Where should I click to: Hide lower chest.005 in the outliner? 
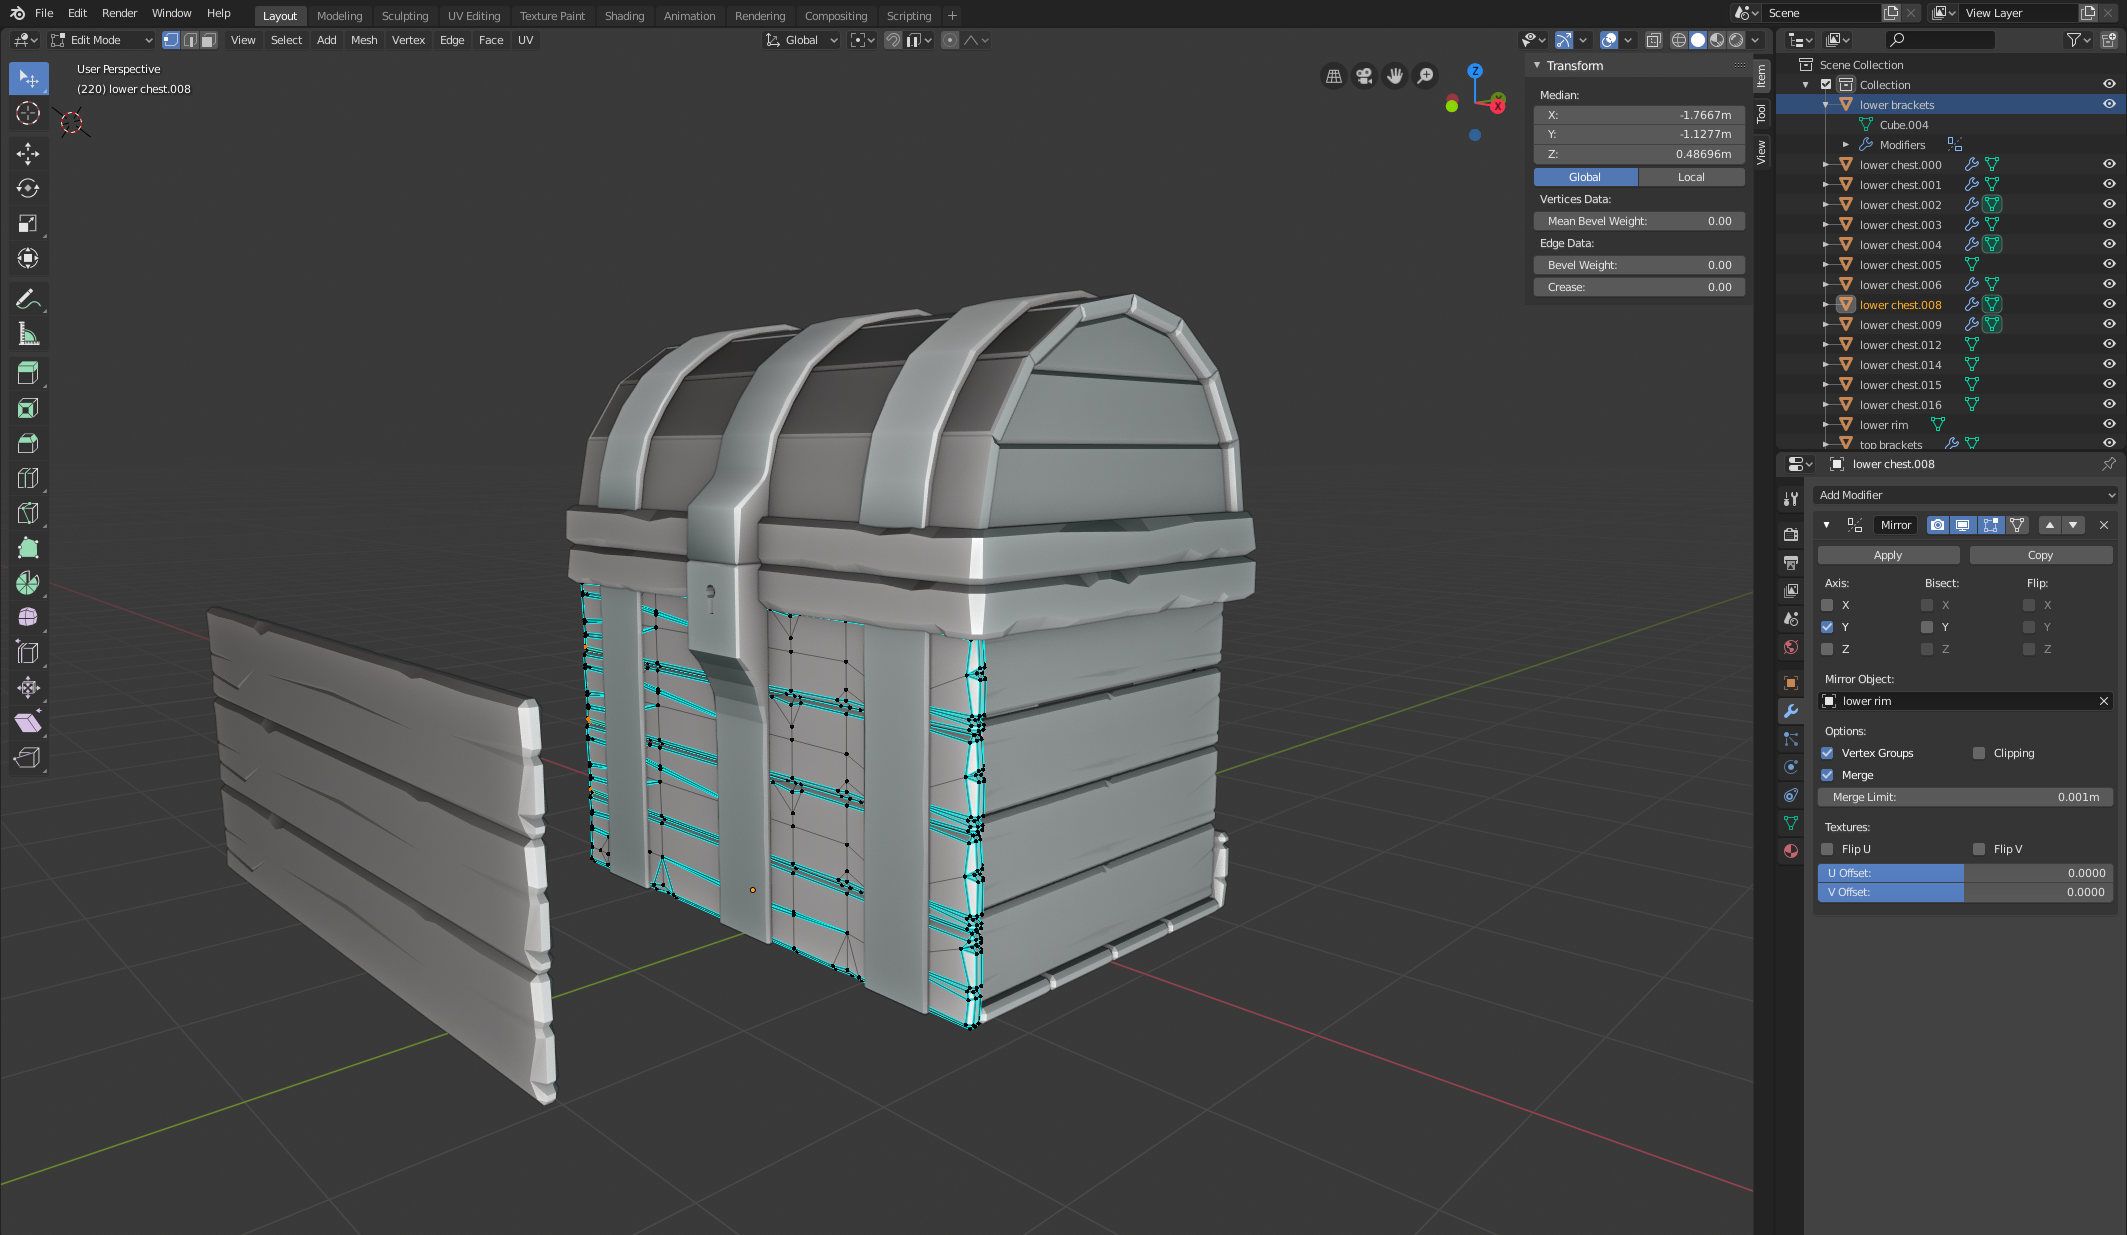point(2108,265)
